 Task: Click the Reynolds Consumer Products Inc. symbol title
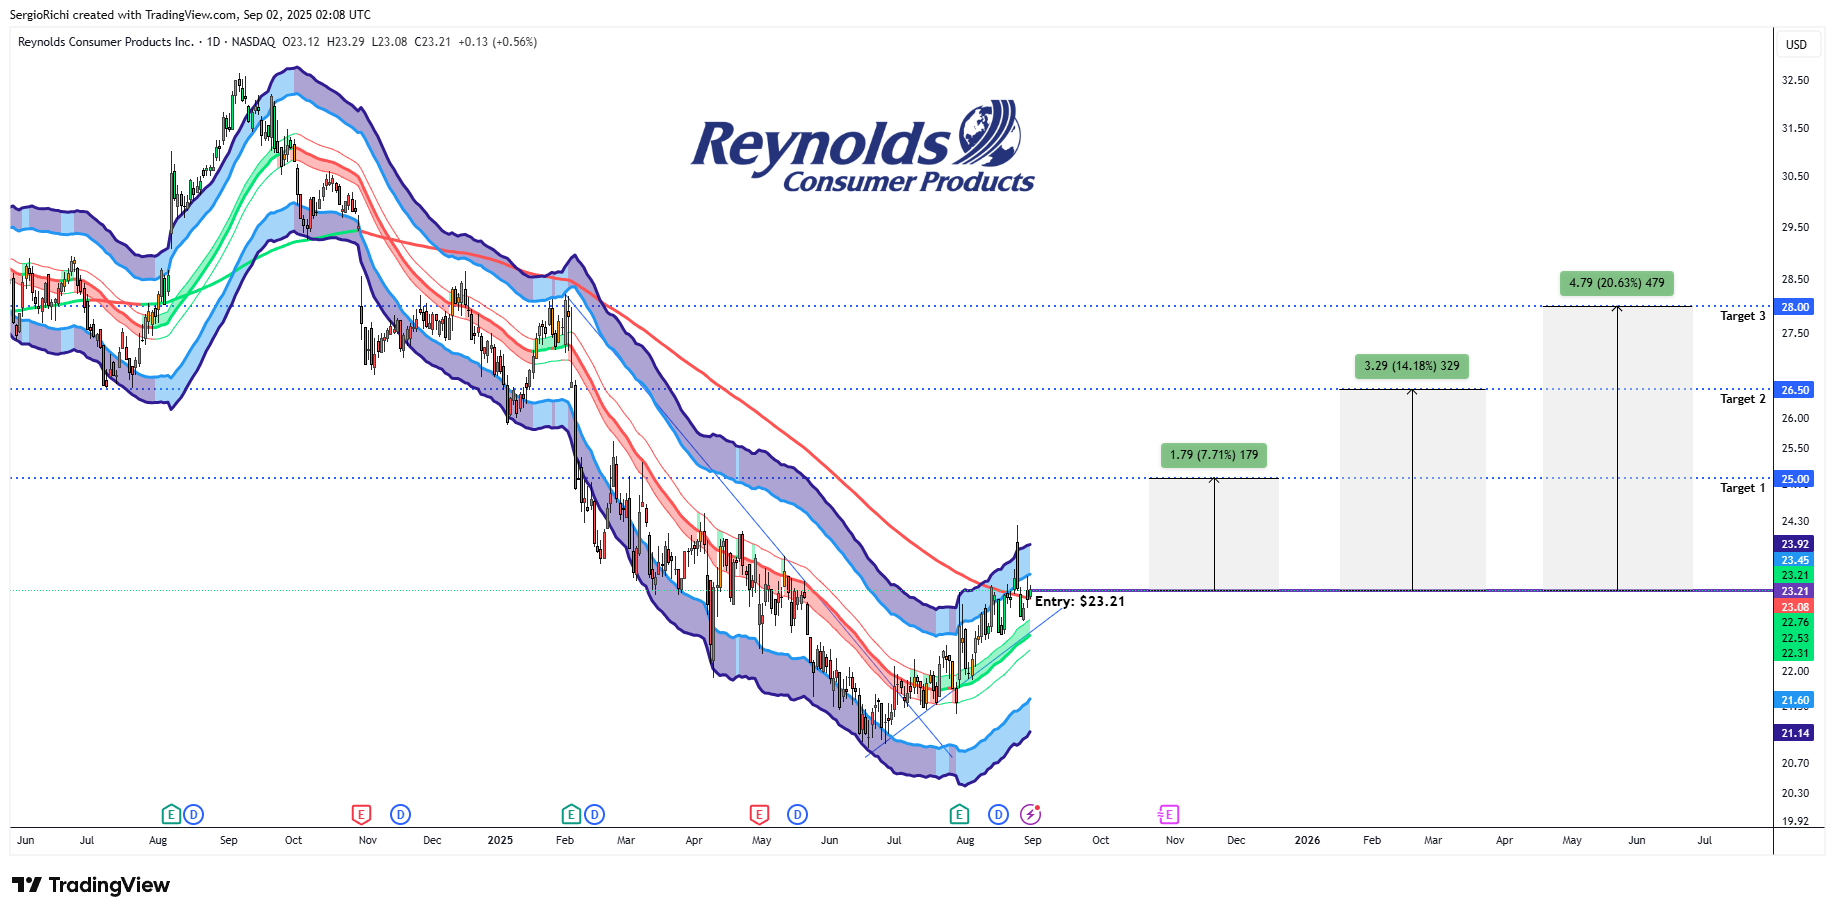click(x=106, y=42)
